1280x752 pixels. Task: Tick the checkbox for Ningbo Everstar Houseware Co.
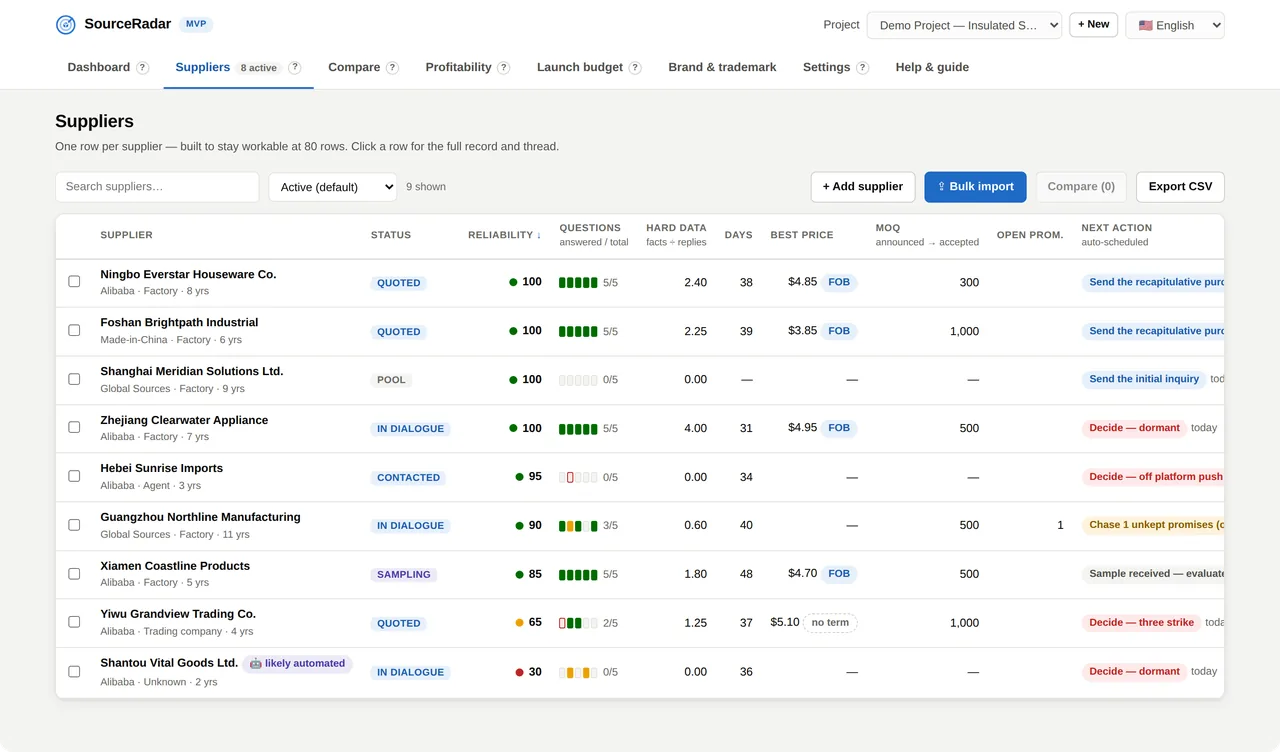coord(74,282)
